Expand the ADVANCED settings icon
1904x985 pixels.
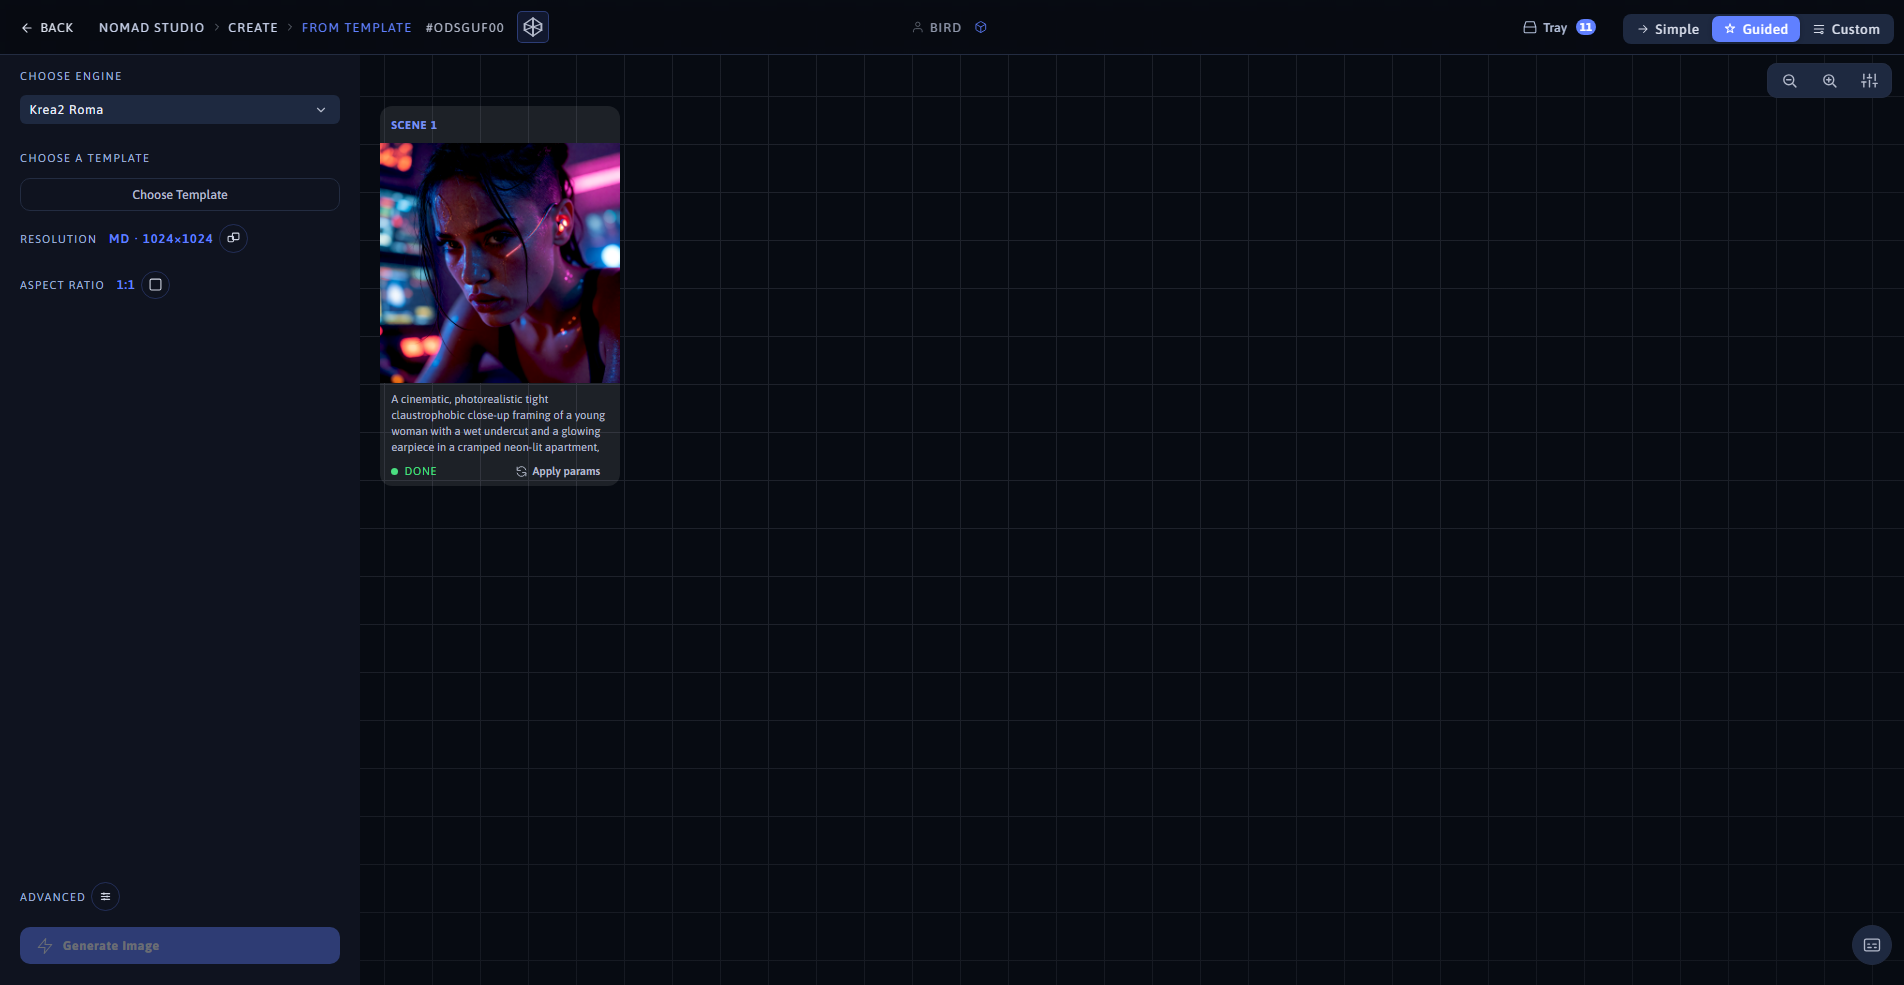coord(105,897)
